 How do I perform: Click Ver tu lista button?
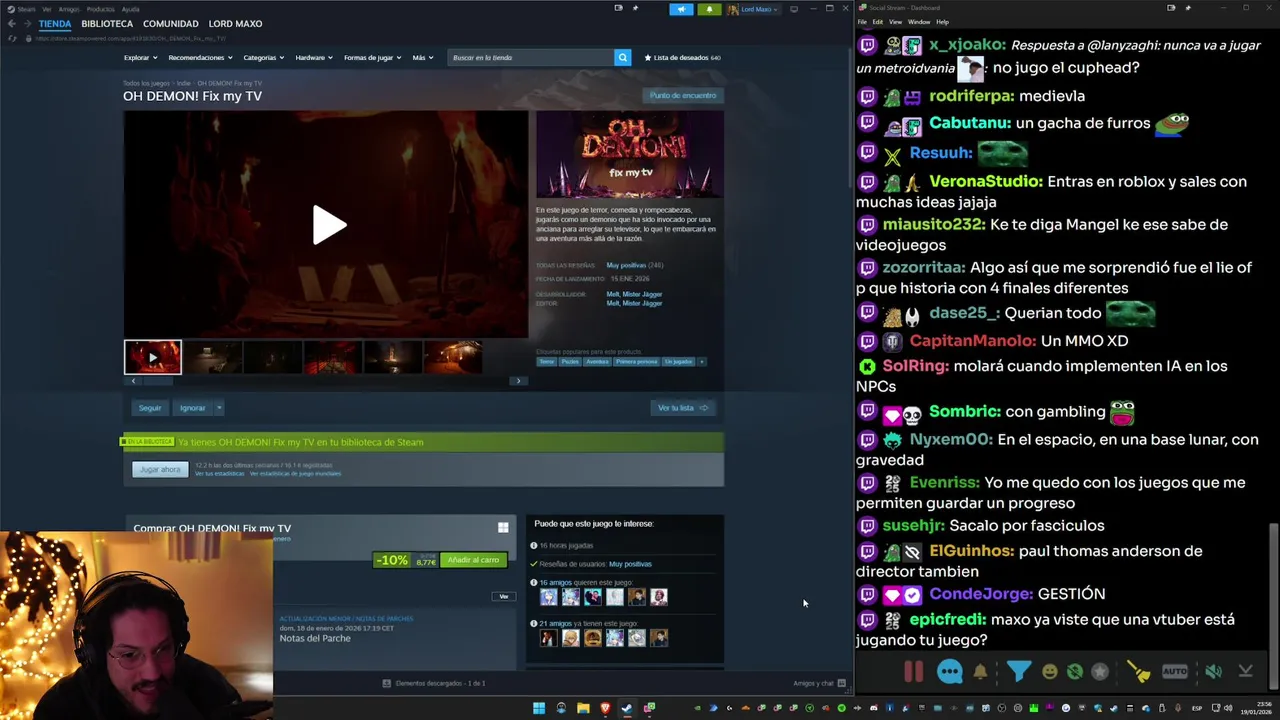click(683, 408)
